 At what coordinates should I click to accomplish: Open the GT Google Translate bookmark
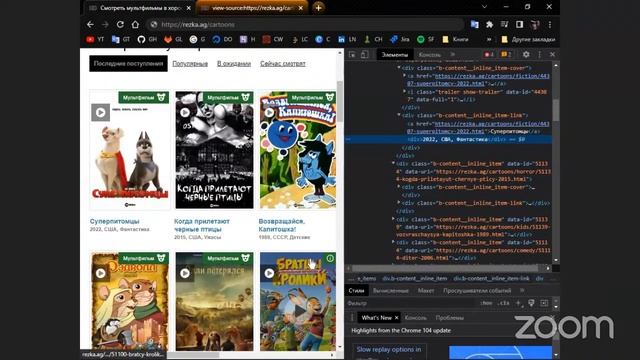(x=121, y=39)
